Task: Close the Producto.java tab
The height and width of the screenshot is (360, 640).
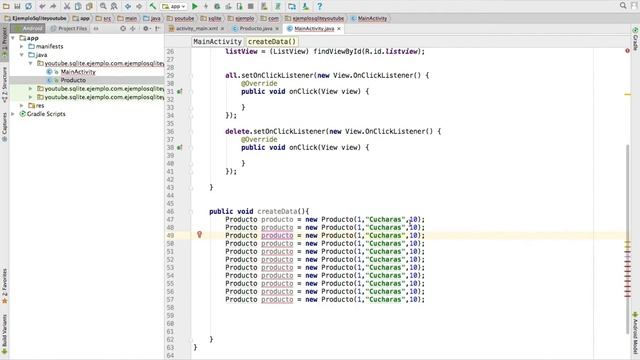Action: point(277,29)
